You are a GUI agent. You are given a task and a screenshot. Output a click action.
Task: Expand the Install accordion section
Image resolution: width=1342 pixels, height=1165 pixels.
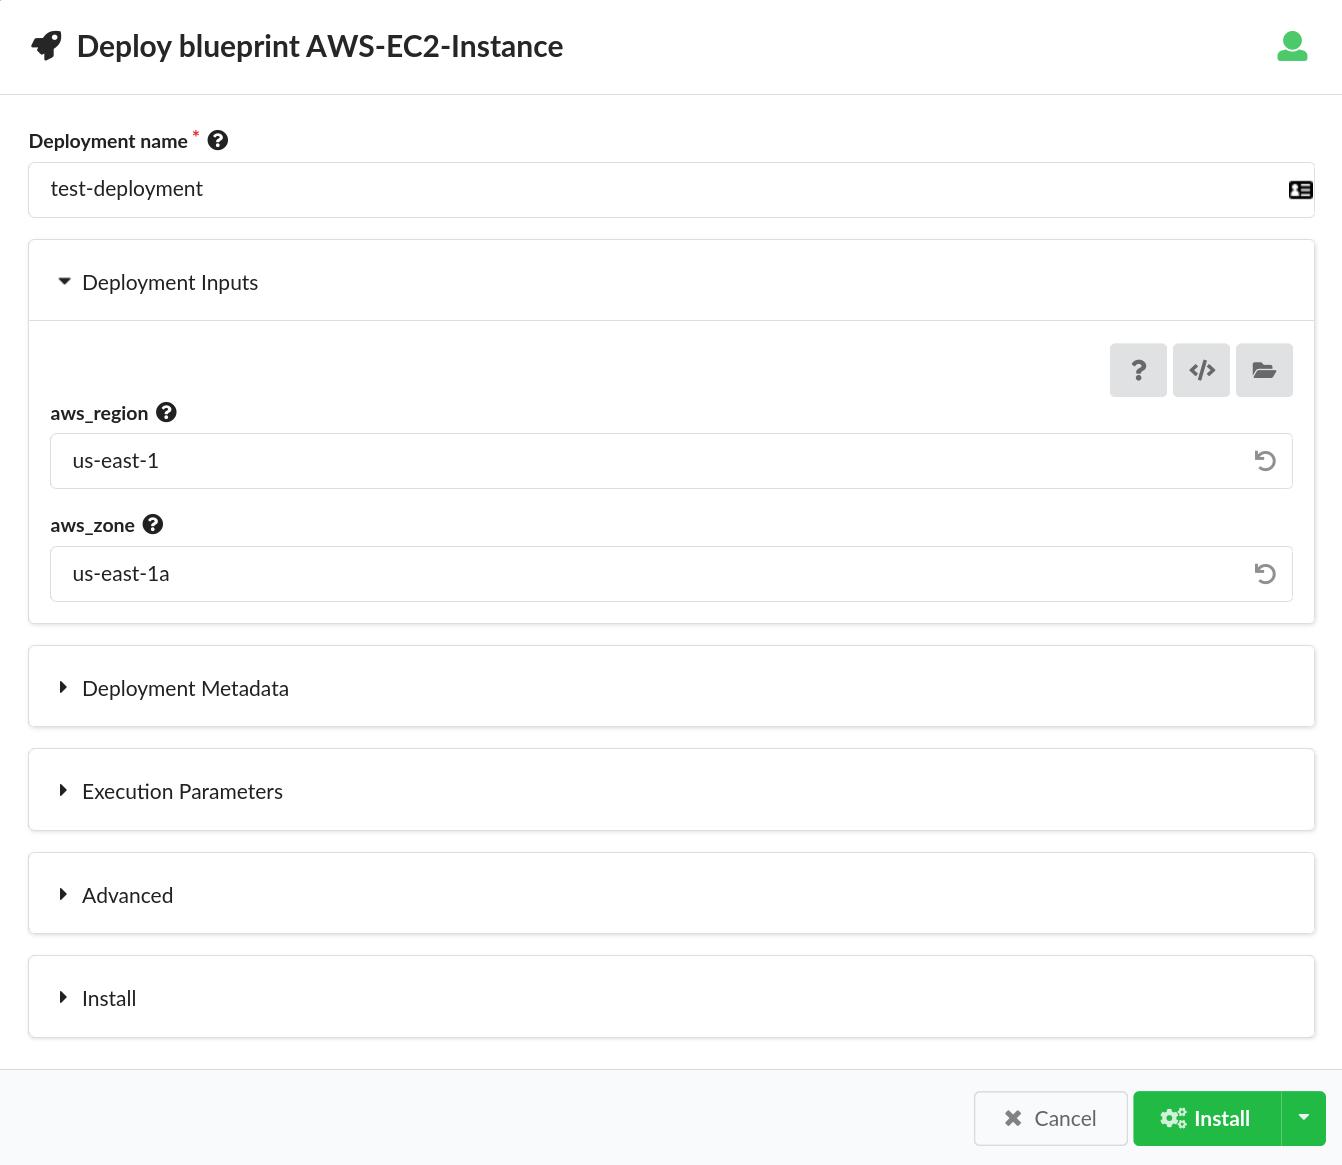point(671,997)
